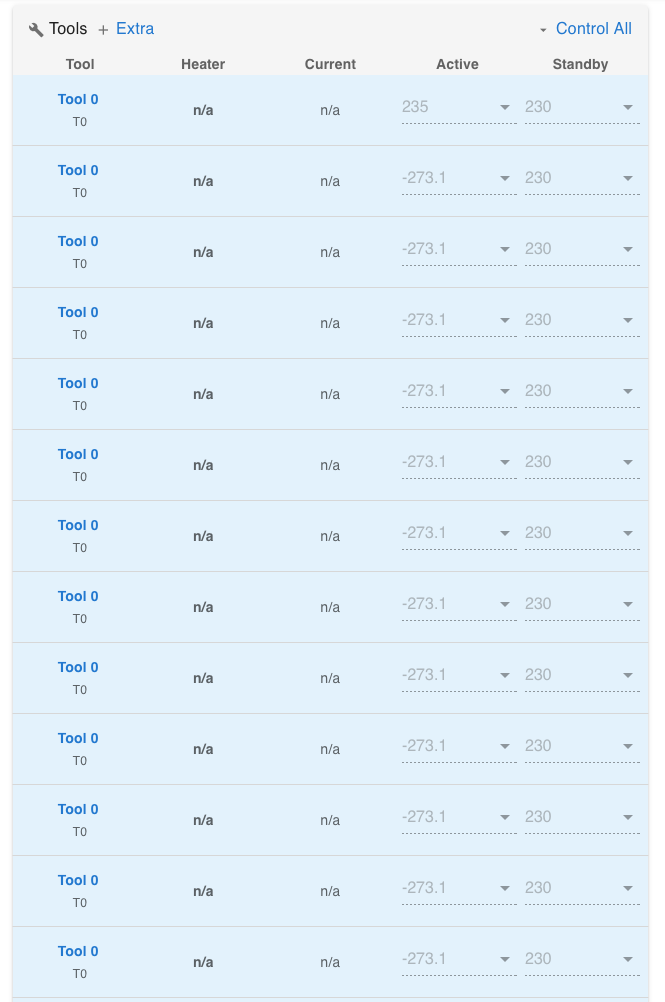Open the Active dropdown in the fifth tool row
This screenshot has width=665, height=1002.
(505, 391)
